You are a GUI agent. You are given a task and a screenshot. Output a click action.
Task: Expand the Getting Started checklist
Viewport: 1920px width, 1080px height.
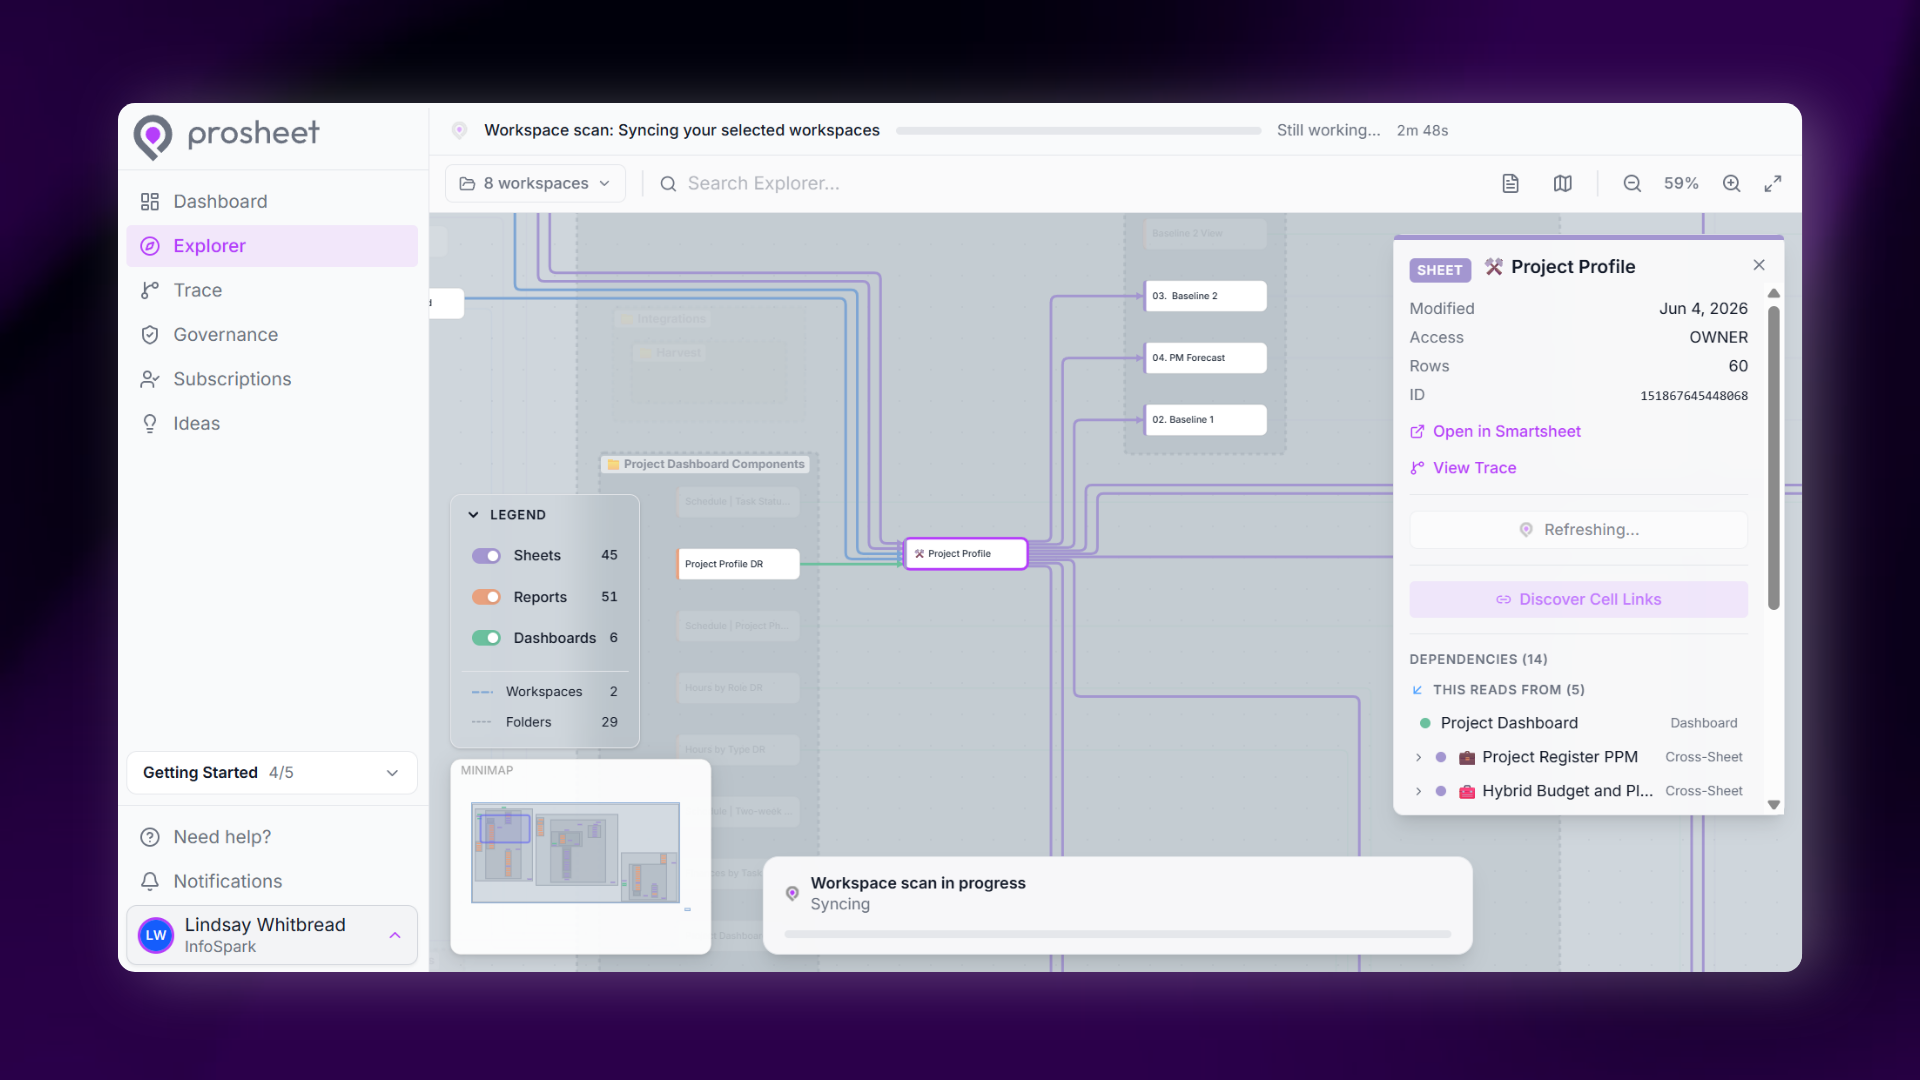[x=272, y=773]
